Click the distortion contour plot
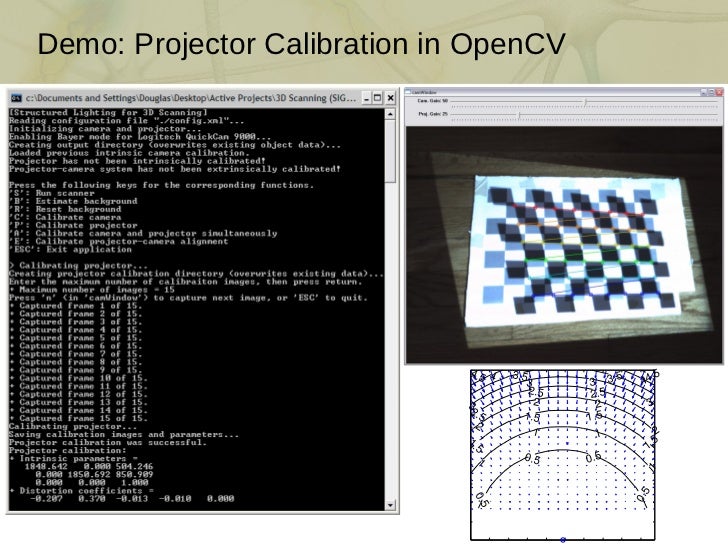The height and width of the screenshot is (546, 728). [563, 455]
